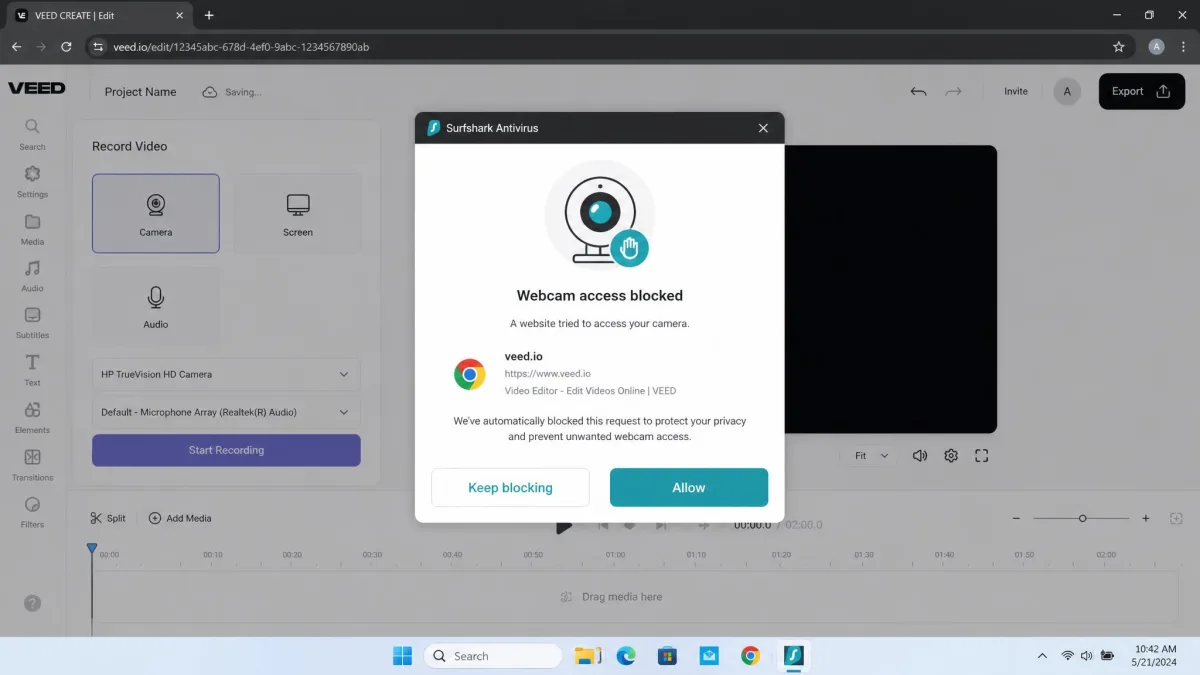Open Filters panel in sidebar
Screen dimensions: 1200x675
(32, 511)
